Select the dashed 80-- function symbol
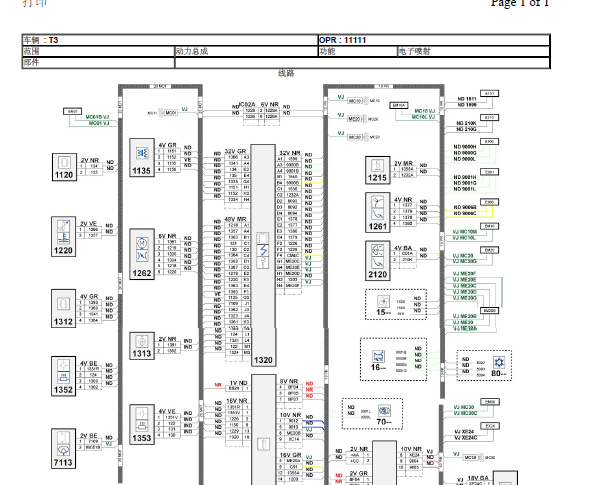Image resolution: width=608 pixels, height=485 pixels. tap(484, 366)
